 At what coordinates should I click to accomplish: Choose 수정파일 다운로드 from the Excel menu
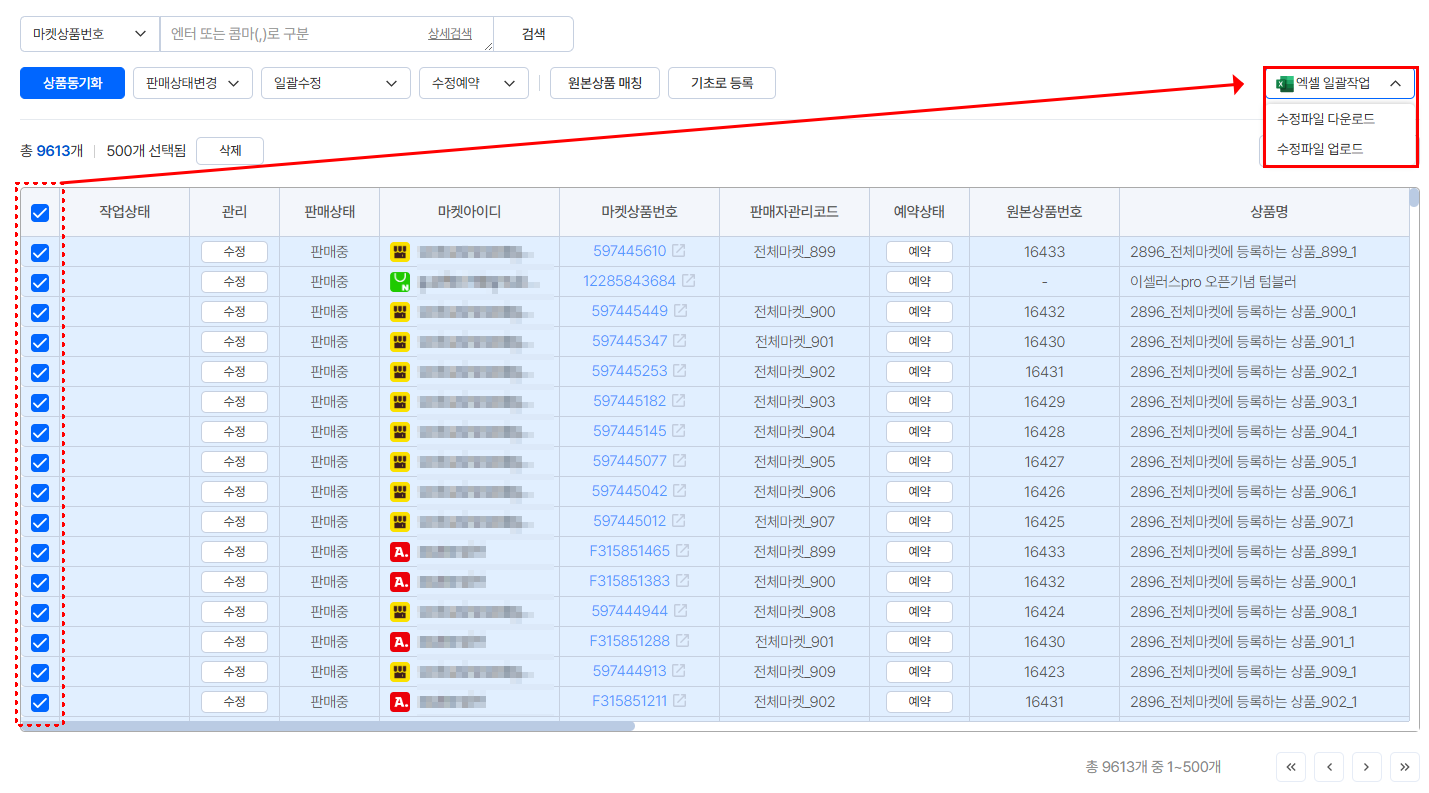point(1326,119)
